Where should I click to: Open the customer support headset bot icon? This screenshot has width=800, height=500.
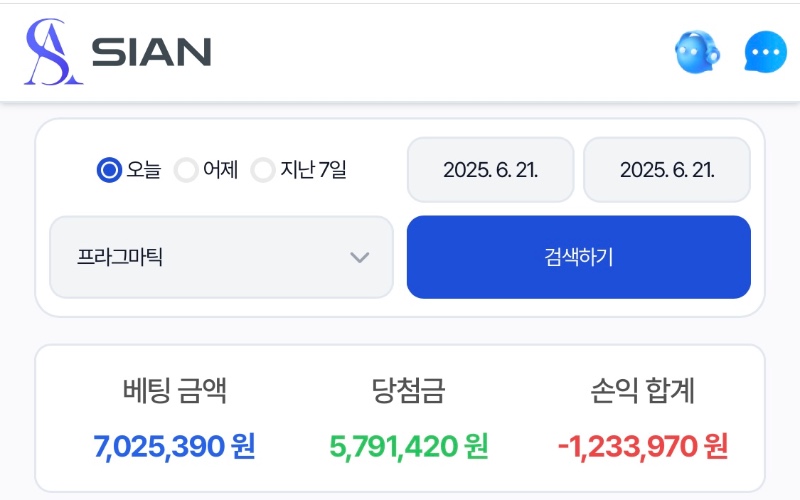click(x=697, y=52)
